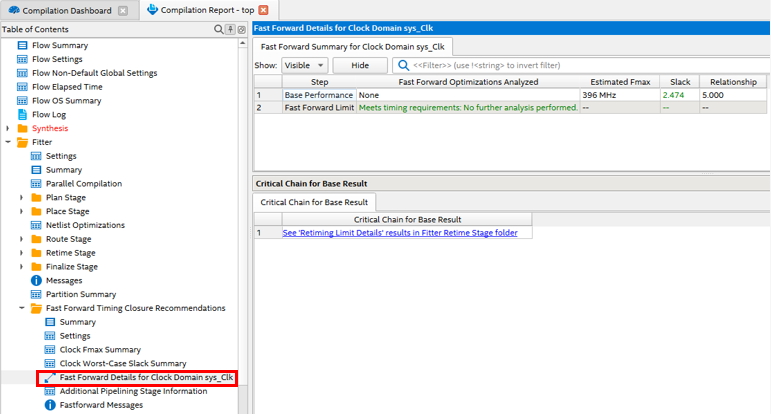The width and height of the screenshot is (771, 414).
Task: Open the Fitter Messages info item
Action: (63, 280)
